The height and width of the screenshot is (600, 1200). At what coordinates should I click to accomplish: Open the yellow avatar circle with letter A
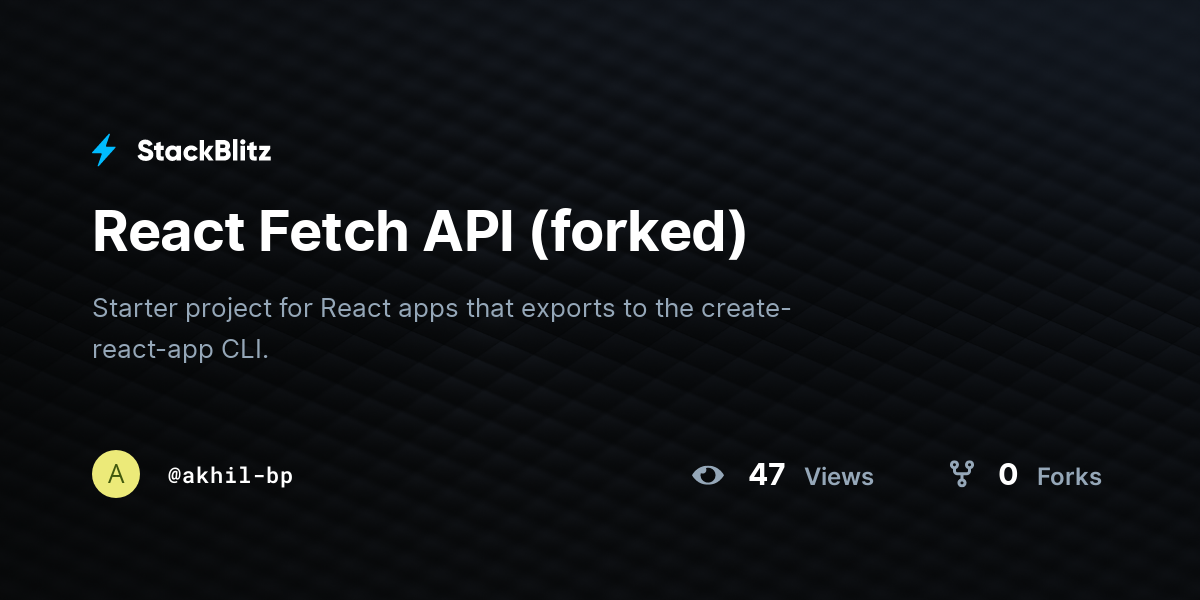click(x=116, y=474)
